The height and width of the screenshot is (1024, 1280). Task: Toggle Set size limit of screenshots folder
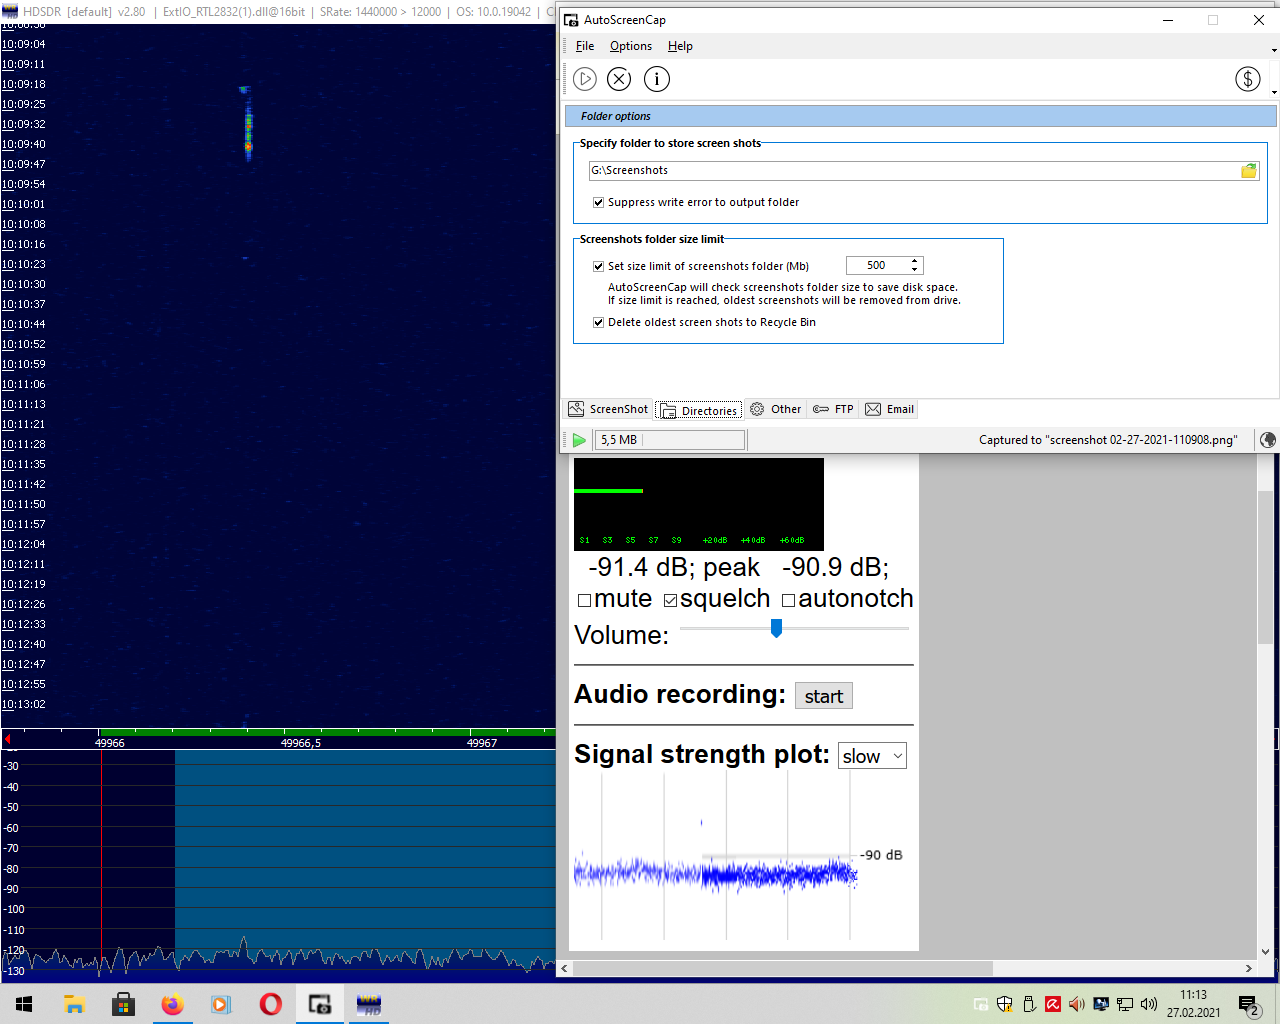598,266
